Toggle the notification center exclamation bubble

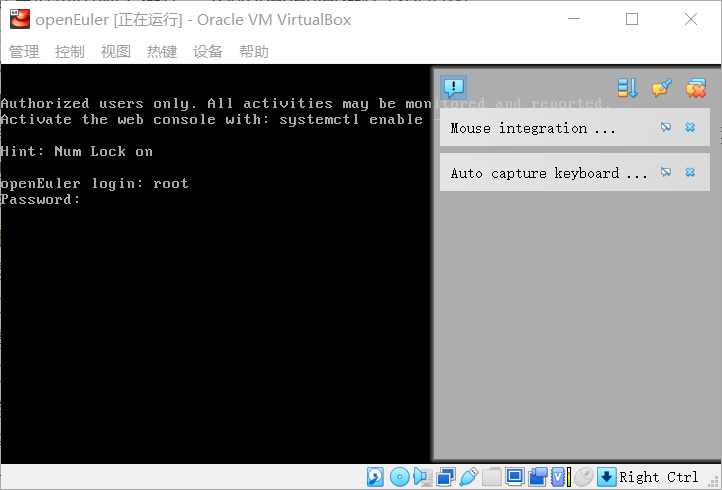(454, 88)
